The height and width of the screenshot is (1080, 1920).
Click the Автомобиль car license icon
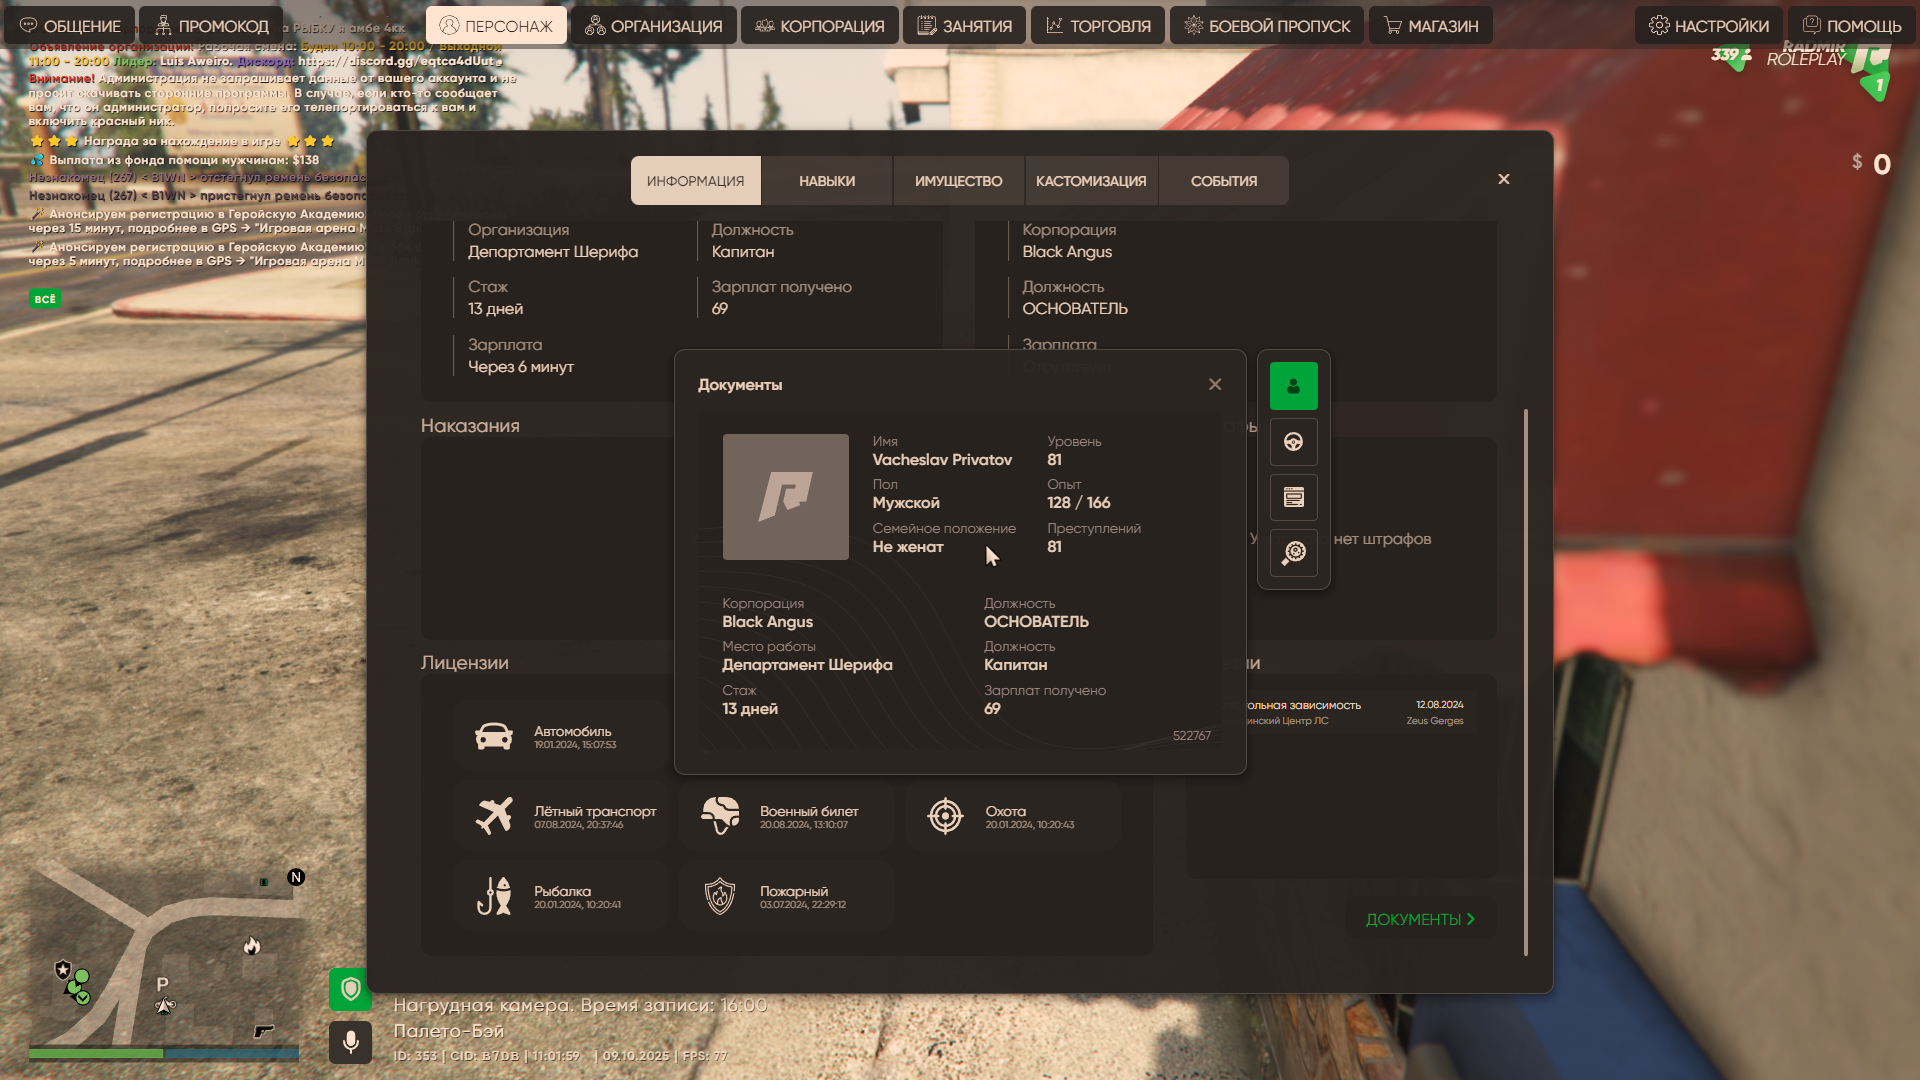click(x=494, y=737)
